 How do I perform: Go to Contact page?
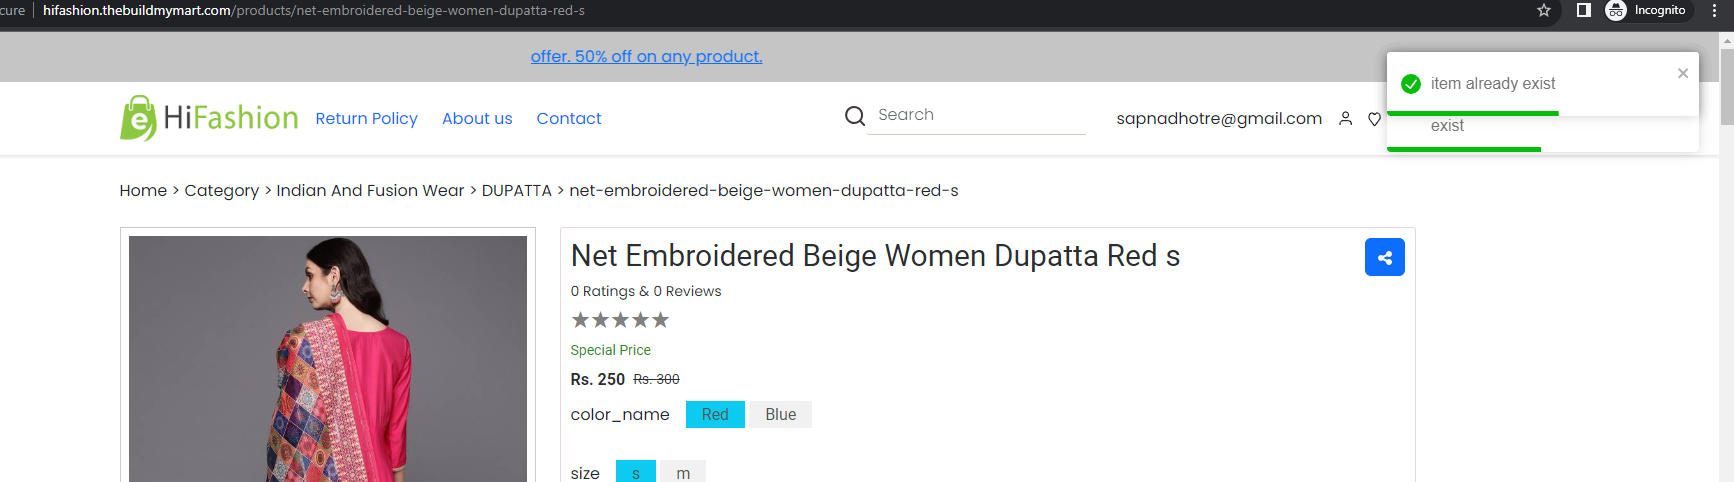coord(569,118)
